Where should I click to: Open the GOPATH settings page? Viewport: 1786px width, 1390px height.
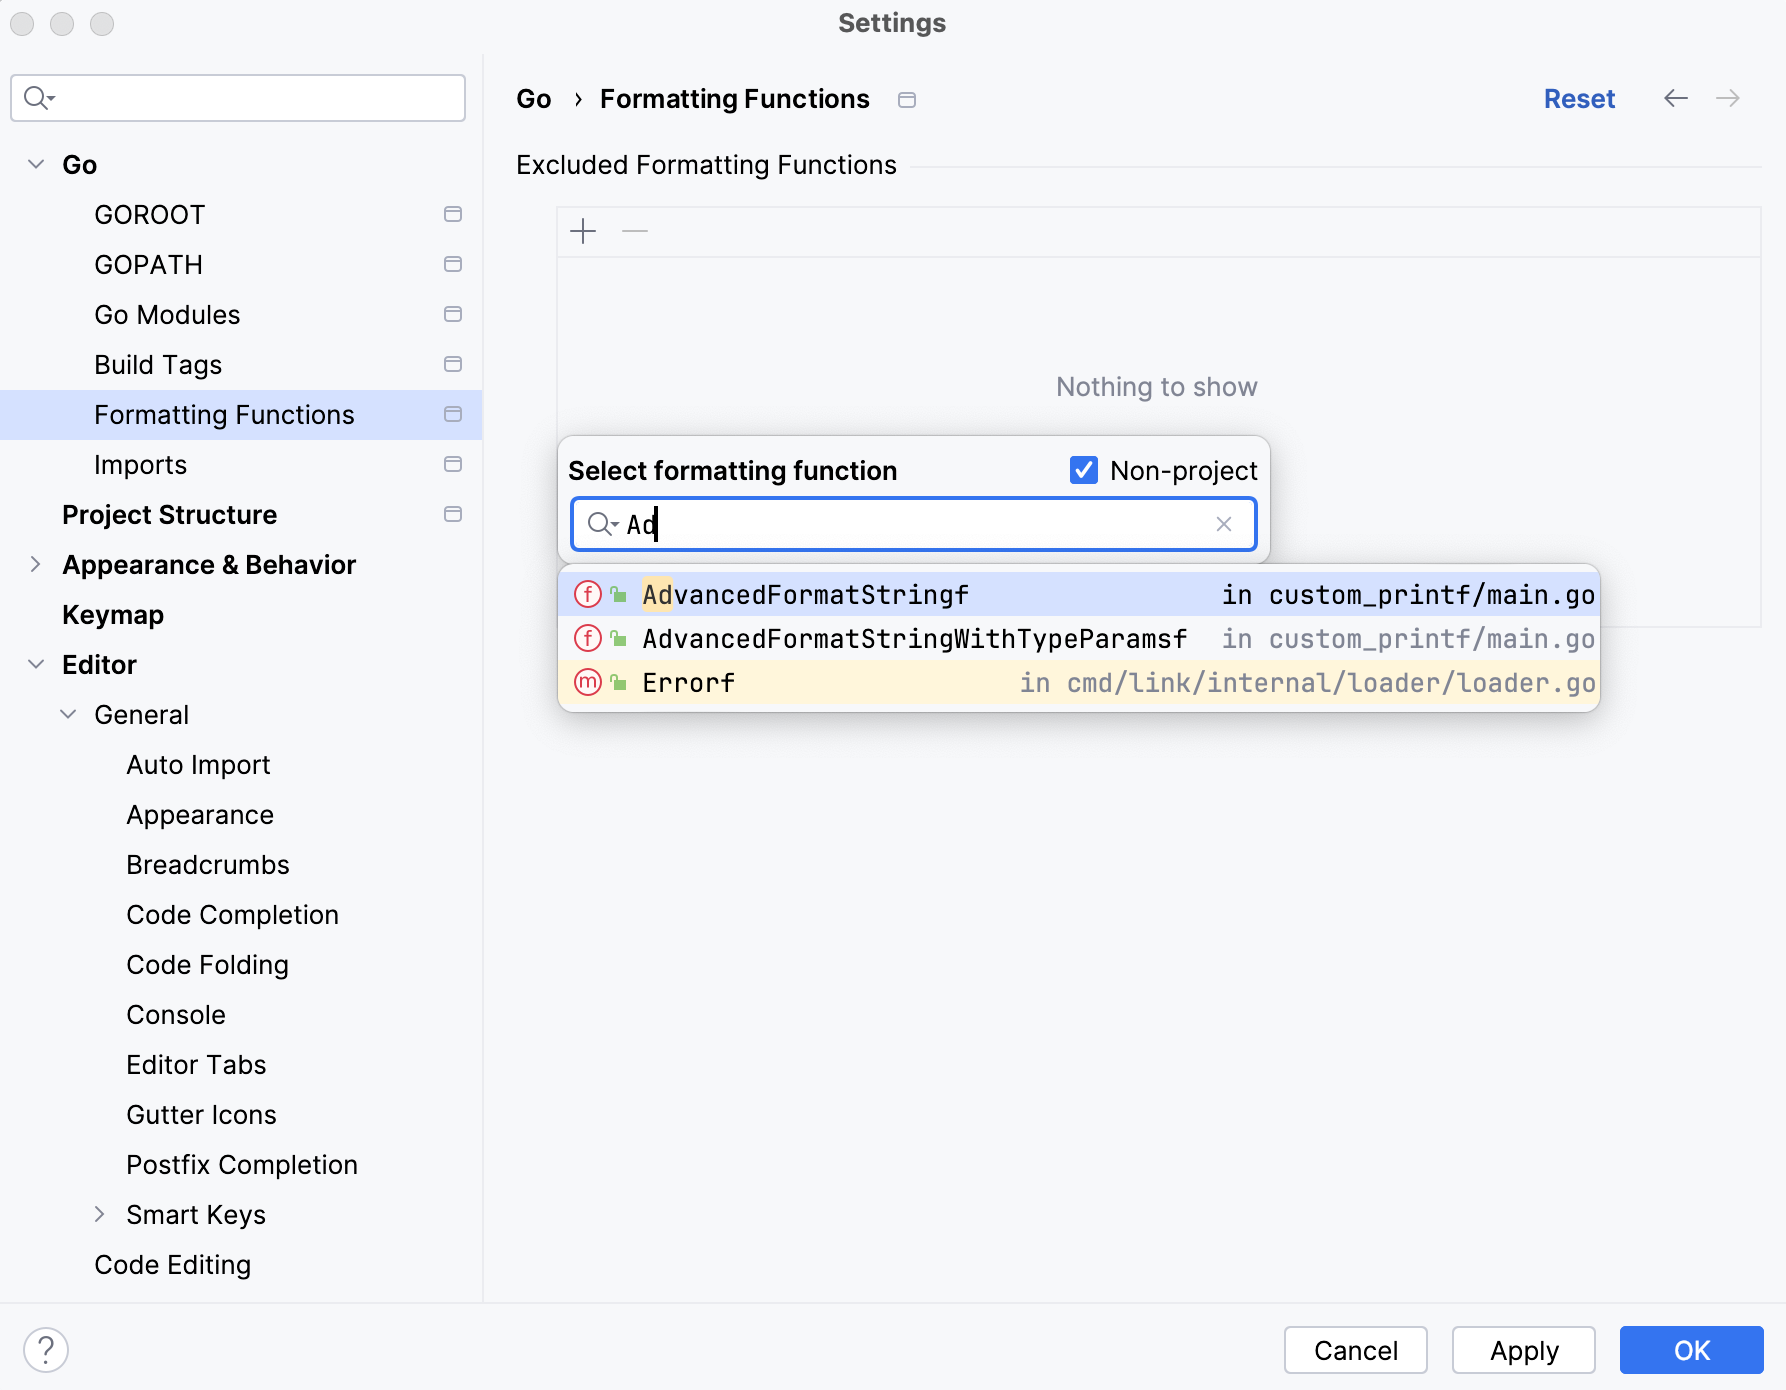pyautogui.click(x=149, y=265)
